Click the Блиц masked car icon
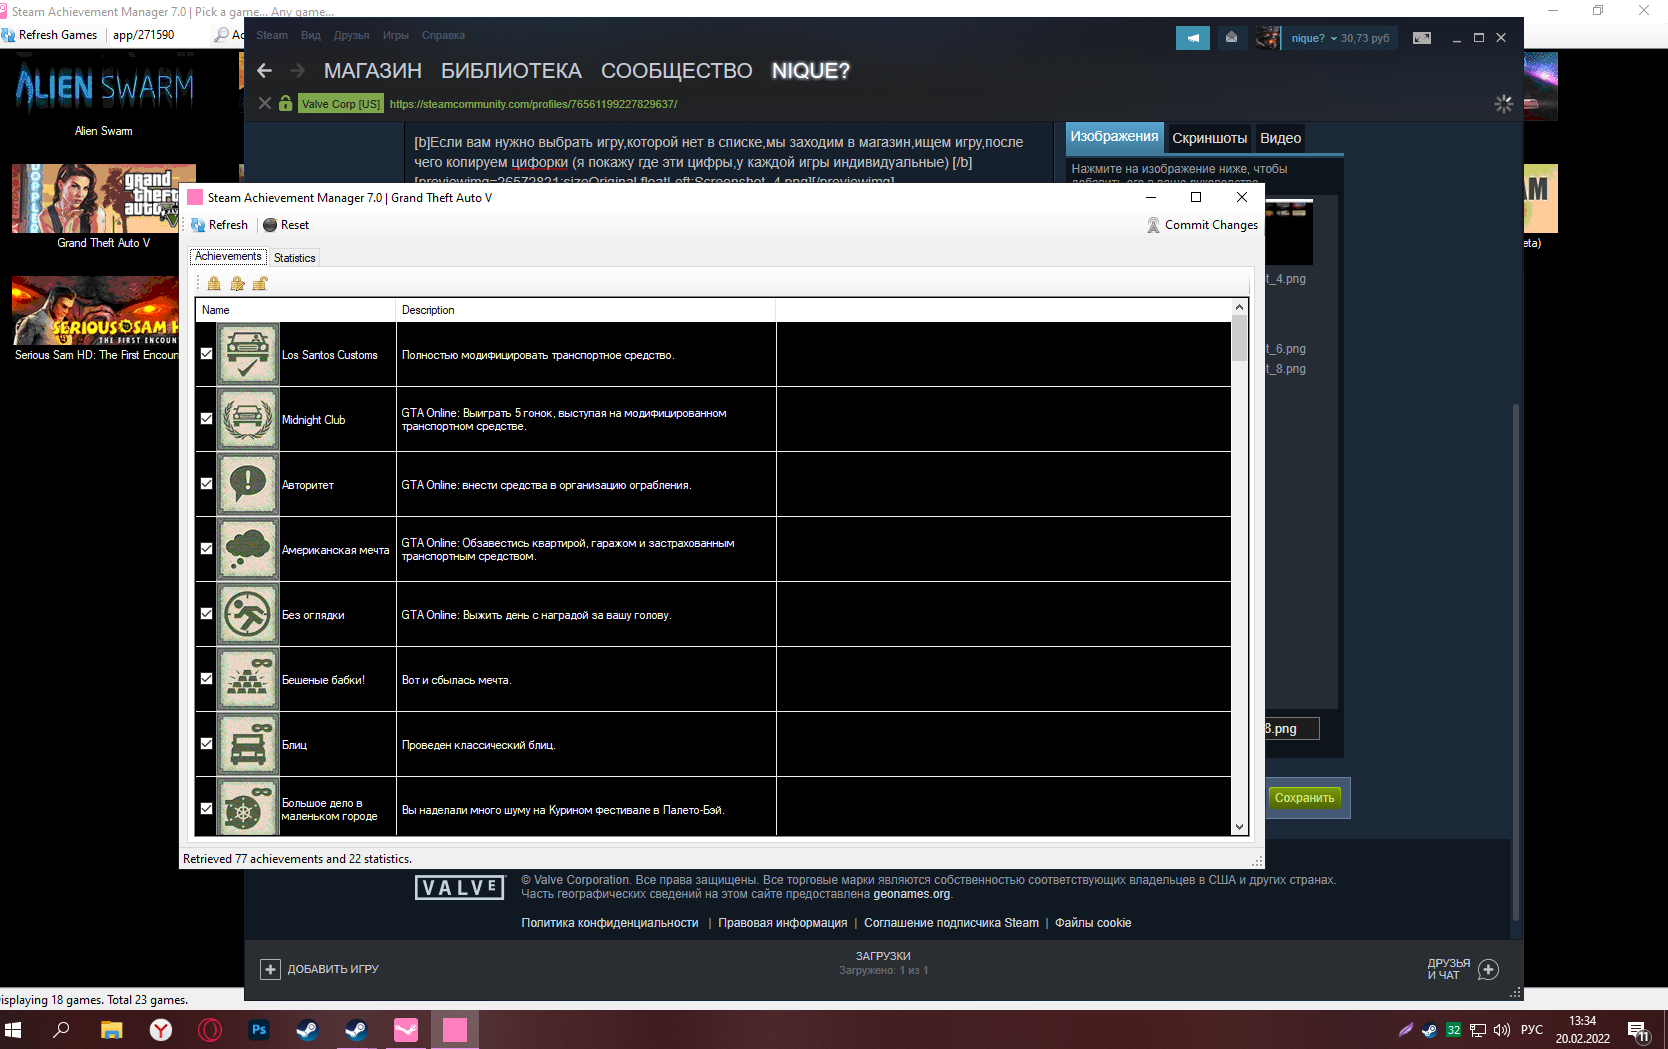Image resolution: width=1668 pixels, height=1049 pixels. (248, 744)
